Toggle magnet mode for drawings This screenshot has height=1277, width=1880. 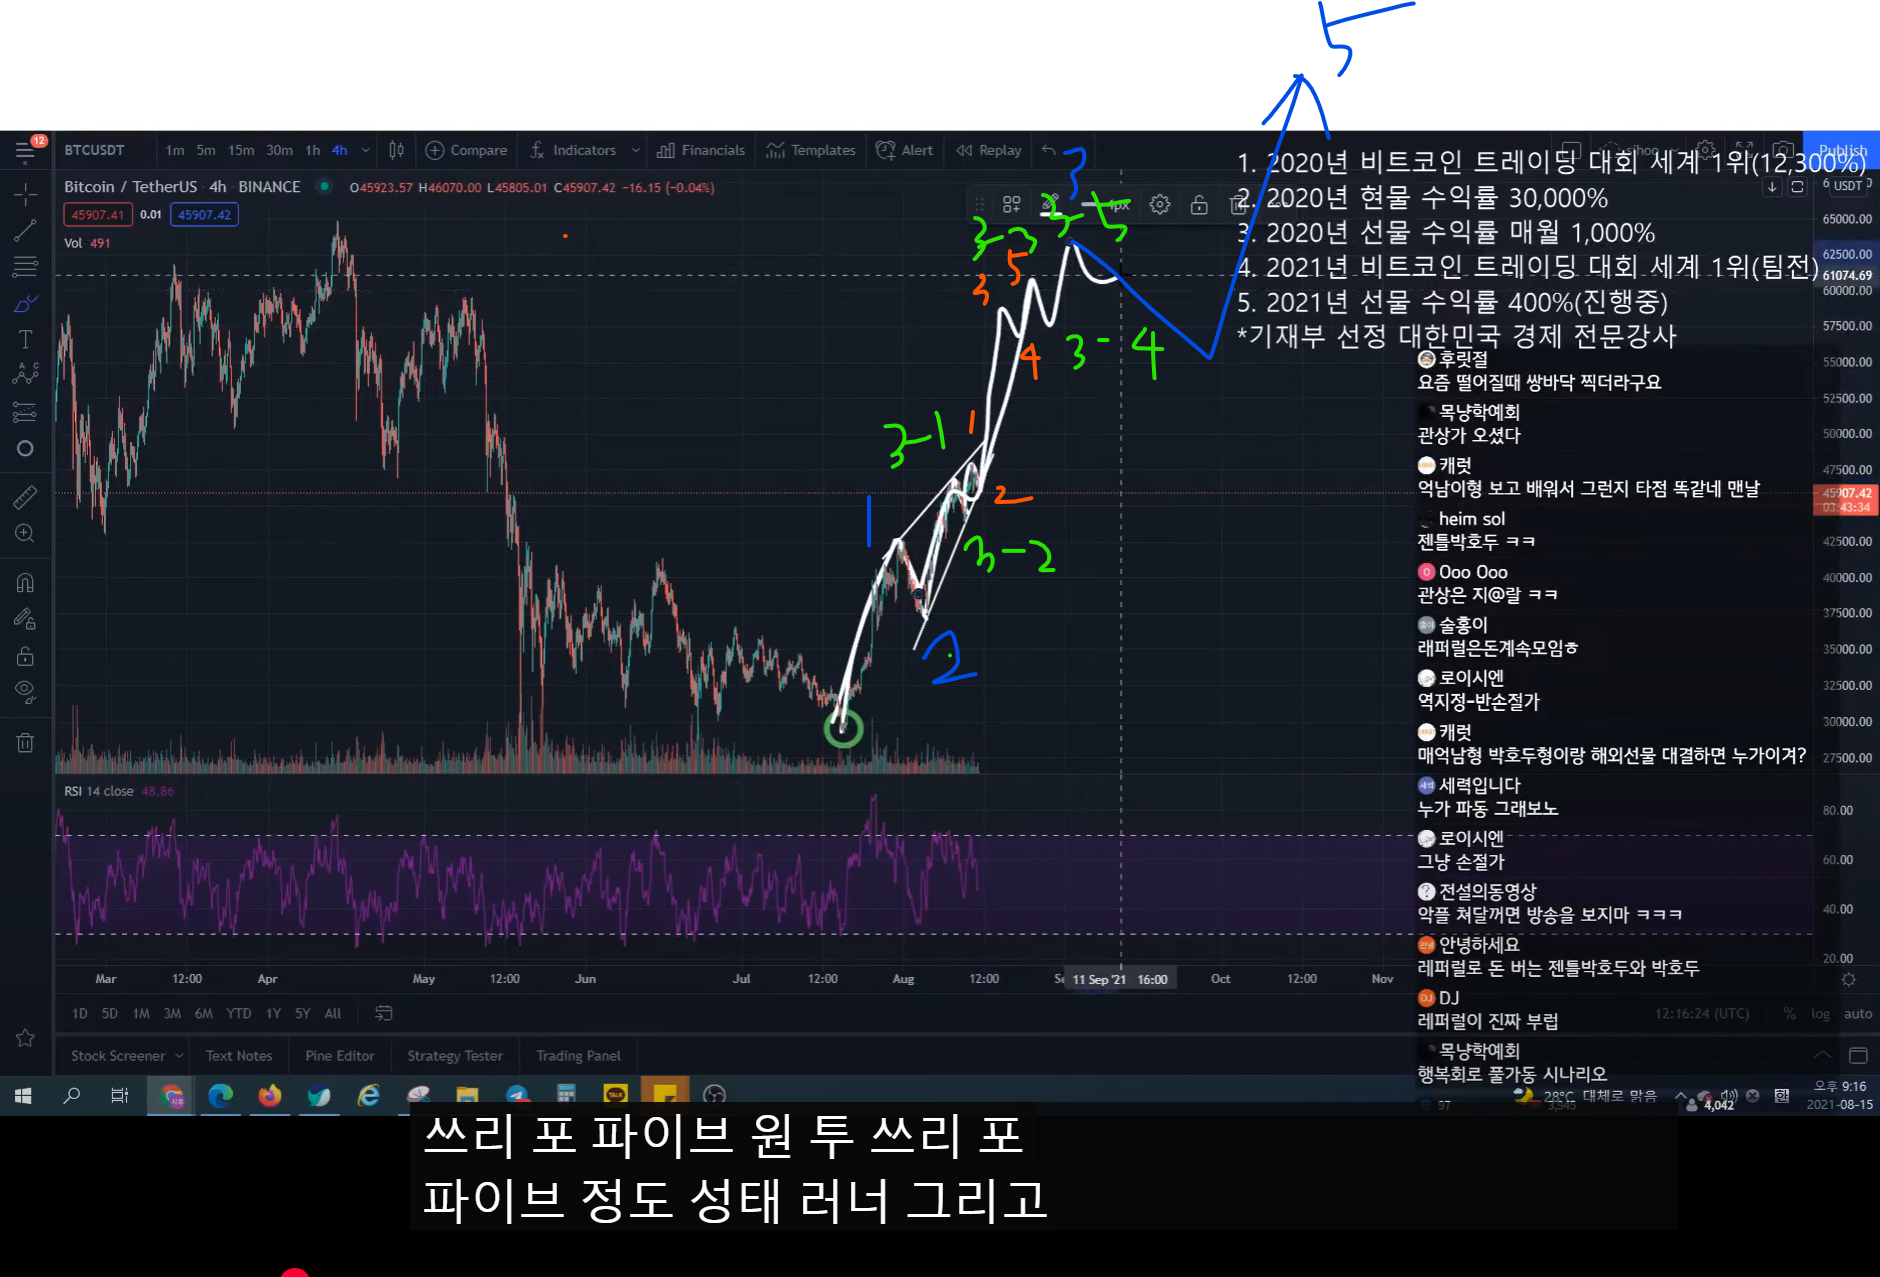pos(25,583)
